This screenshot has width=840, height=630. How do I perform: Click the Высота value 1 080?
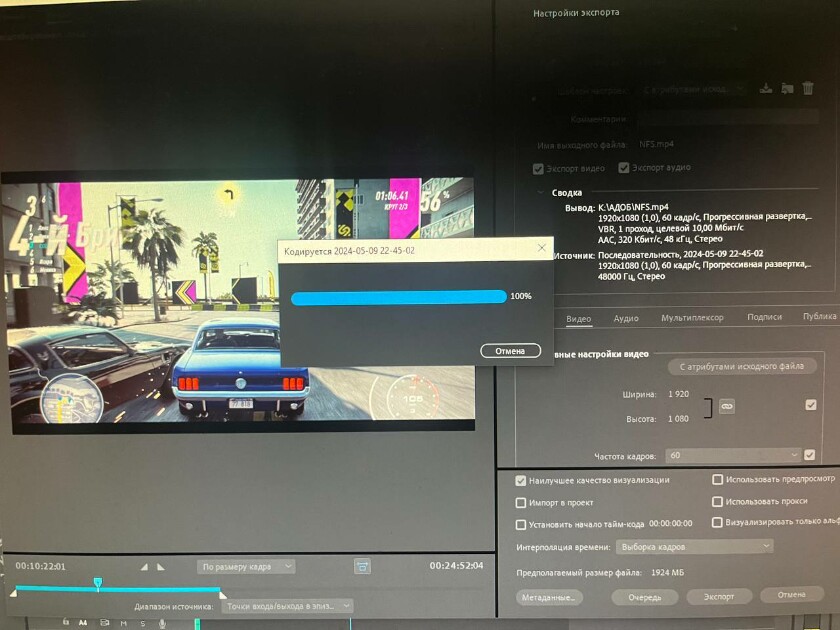(x=678, y=419)
